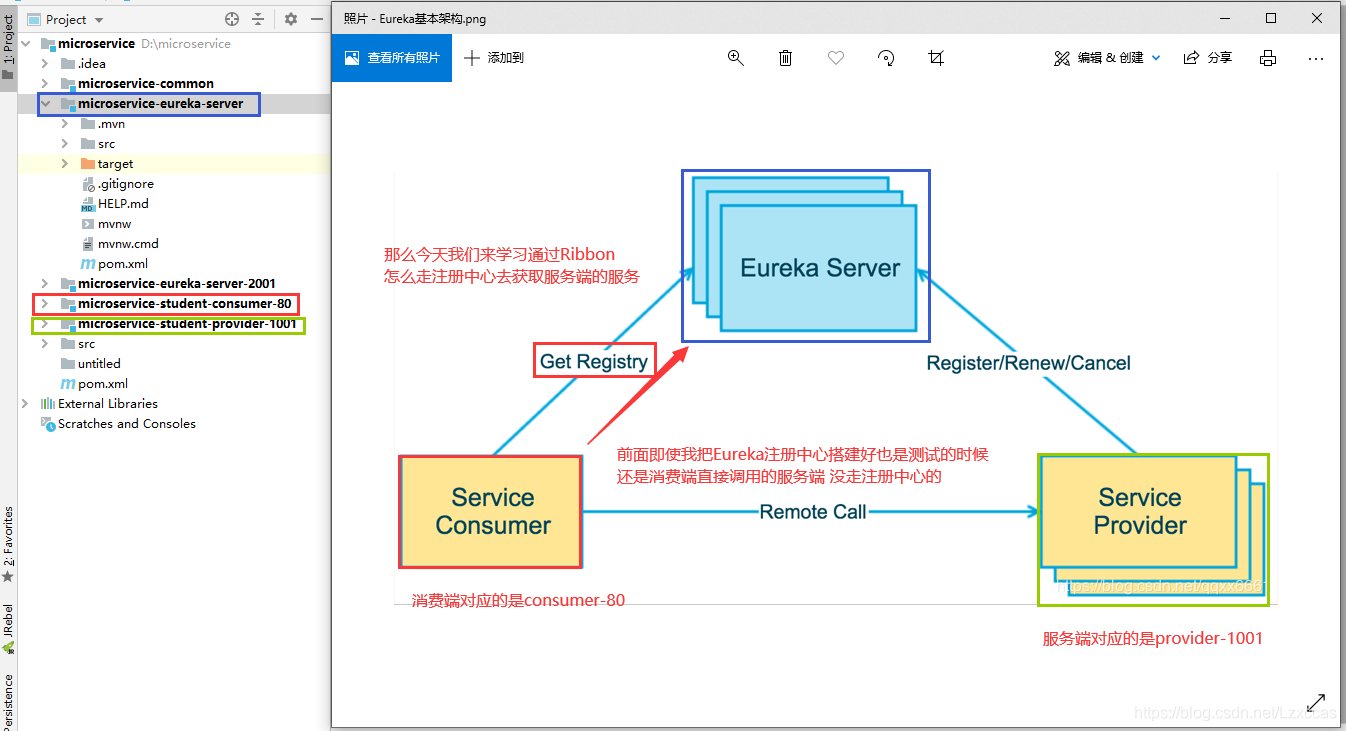
Task: Open the 2: Favorites side tab
Action: click(8, 545)
